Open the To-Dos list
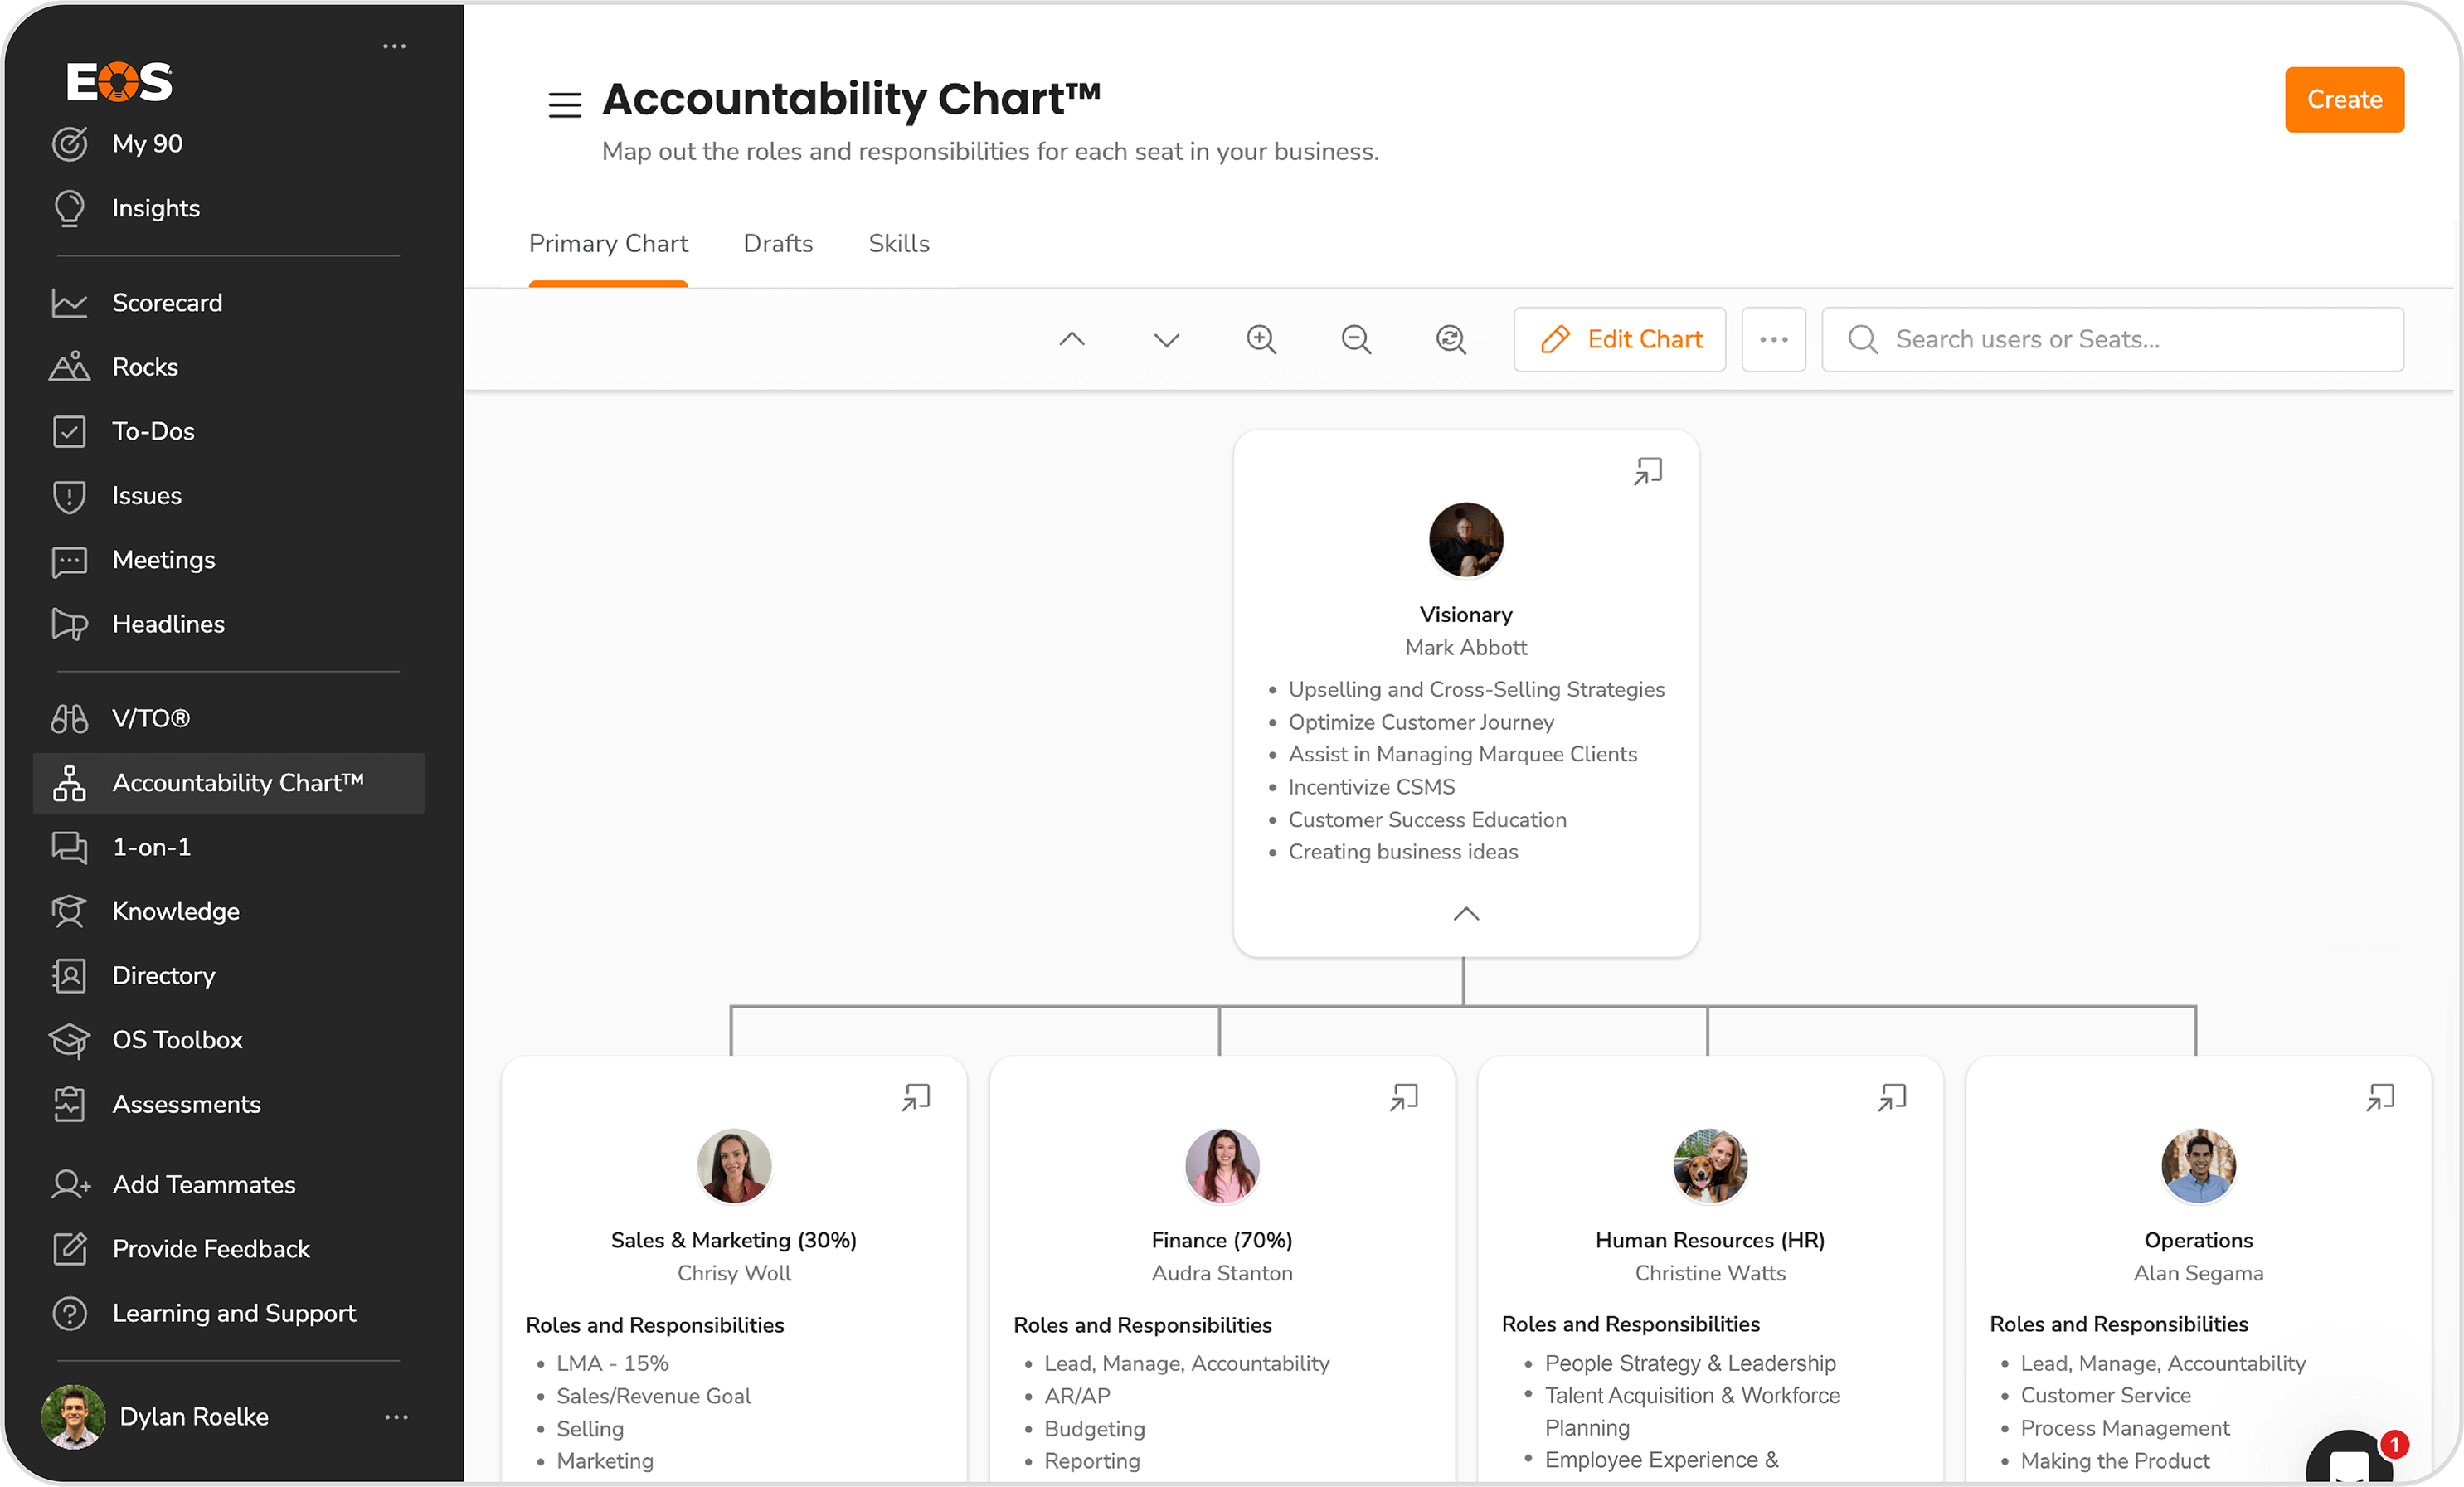 tap(152, 430)
